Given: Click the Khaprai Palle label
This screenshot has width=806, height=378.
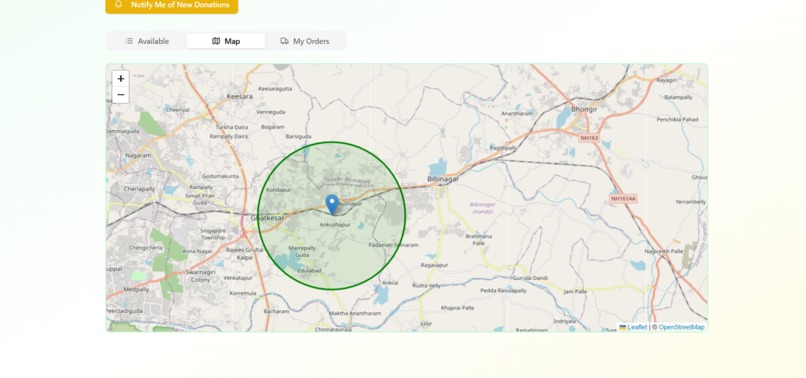Looking at the screenshot, I should tap(457, 308).
